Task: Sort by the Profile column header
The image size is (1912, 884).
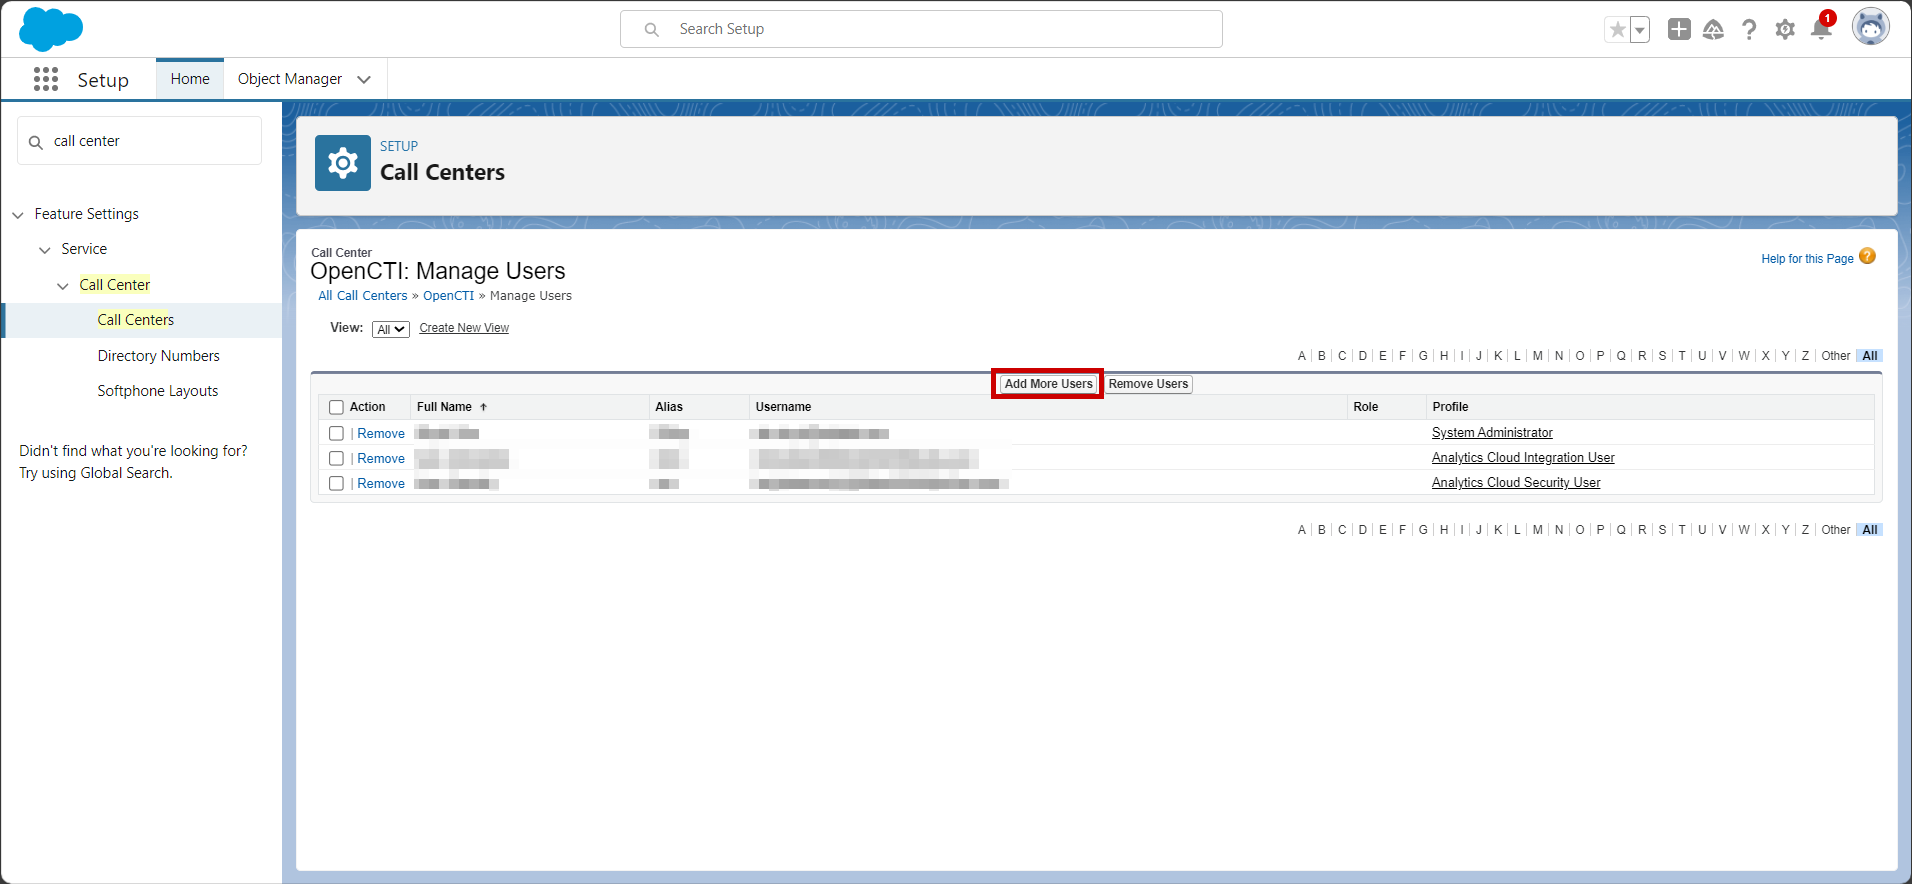Action: tap(1450, 407)
